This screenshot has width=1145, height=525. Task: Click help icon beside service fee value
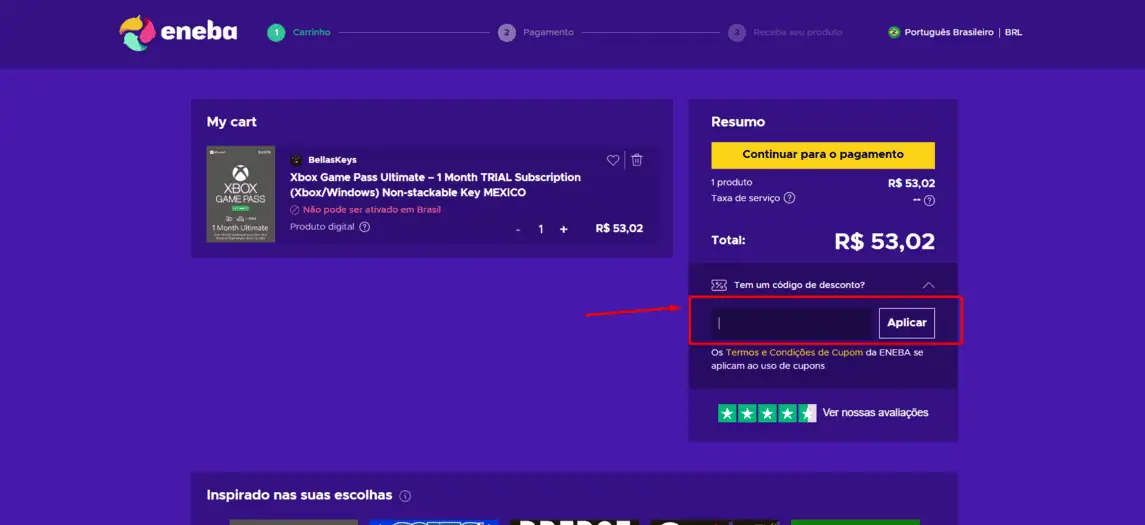tap(930, 200)
